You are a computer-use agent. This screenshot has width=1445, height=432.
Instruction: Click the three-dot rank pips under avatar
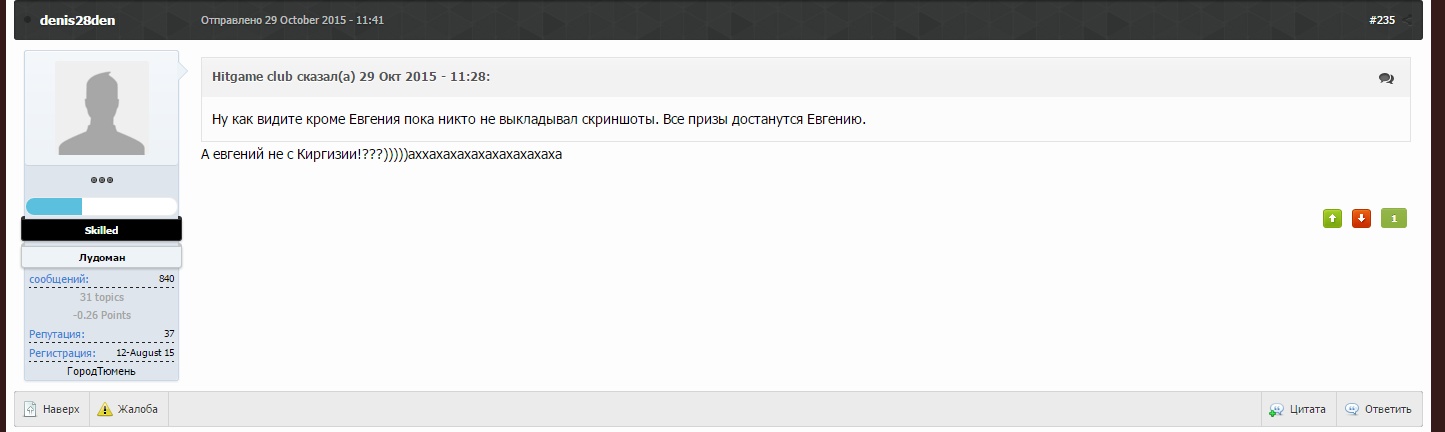[x=101, y=180]
